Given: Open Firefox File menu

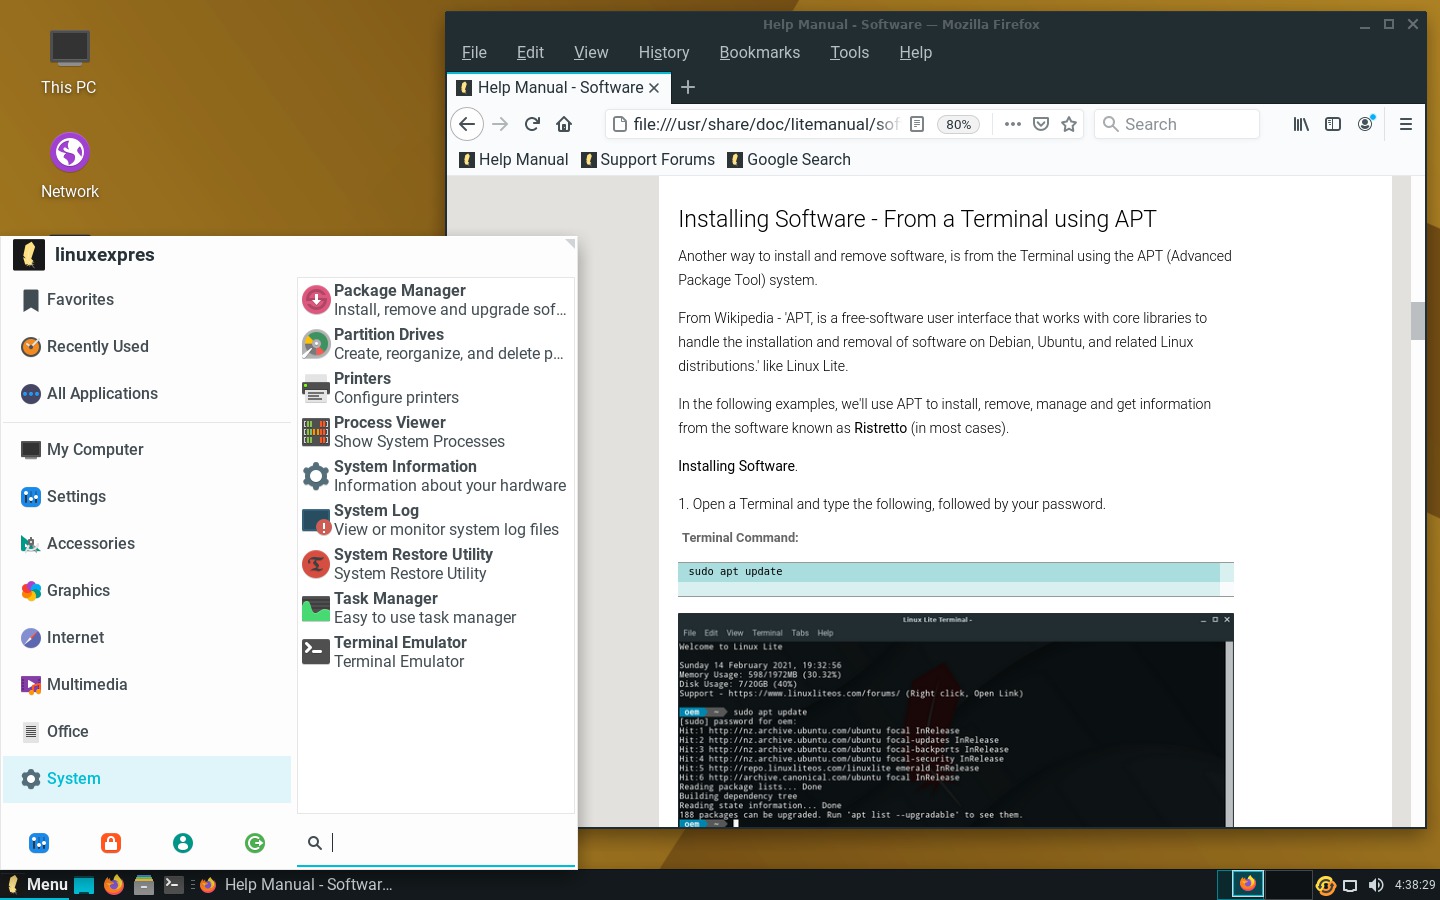Looking at the screenshot, I should (x=474, y=52).
